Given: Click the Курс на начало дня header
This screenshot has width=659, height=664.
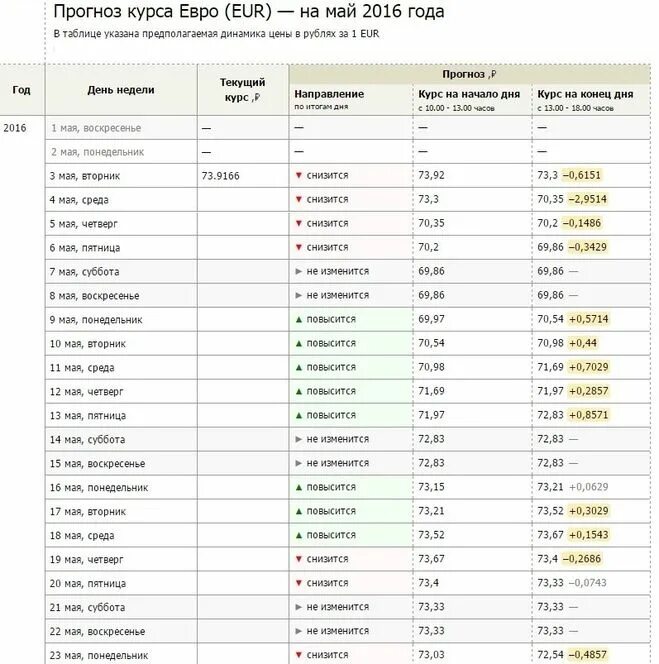Looking at the screenshot, I should pos(468,93).
